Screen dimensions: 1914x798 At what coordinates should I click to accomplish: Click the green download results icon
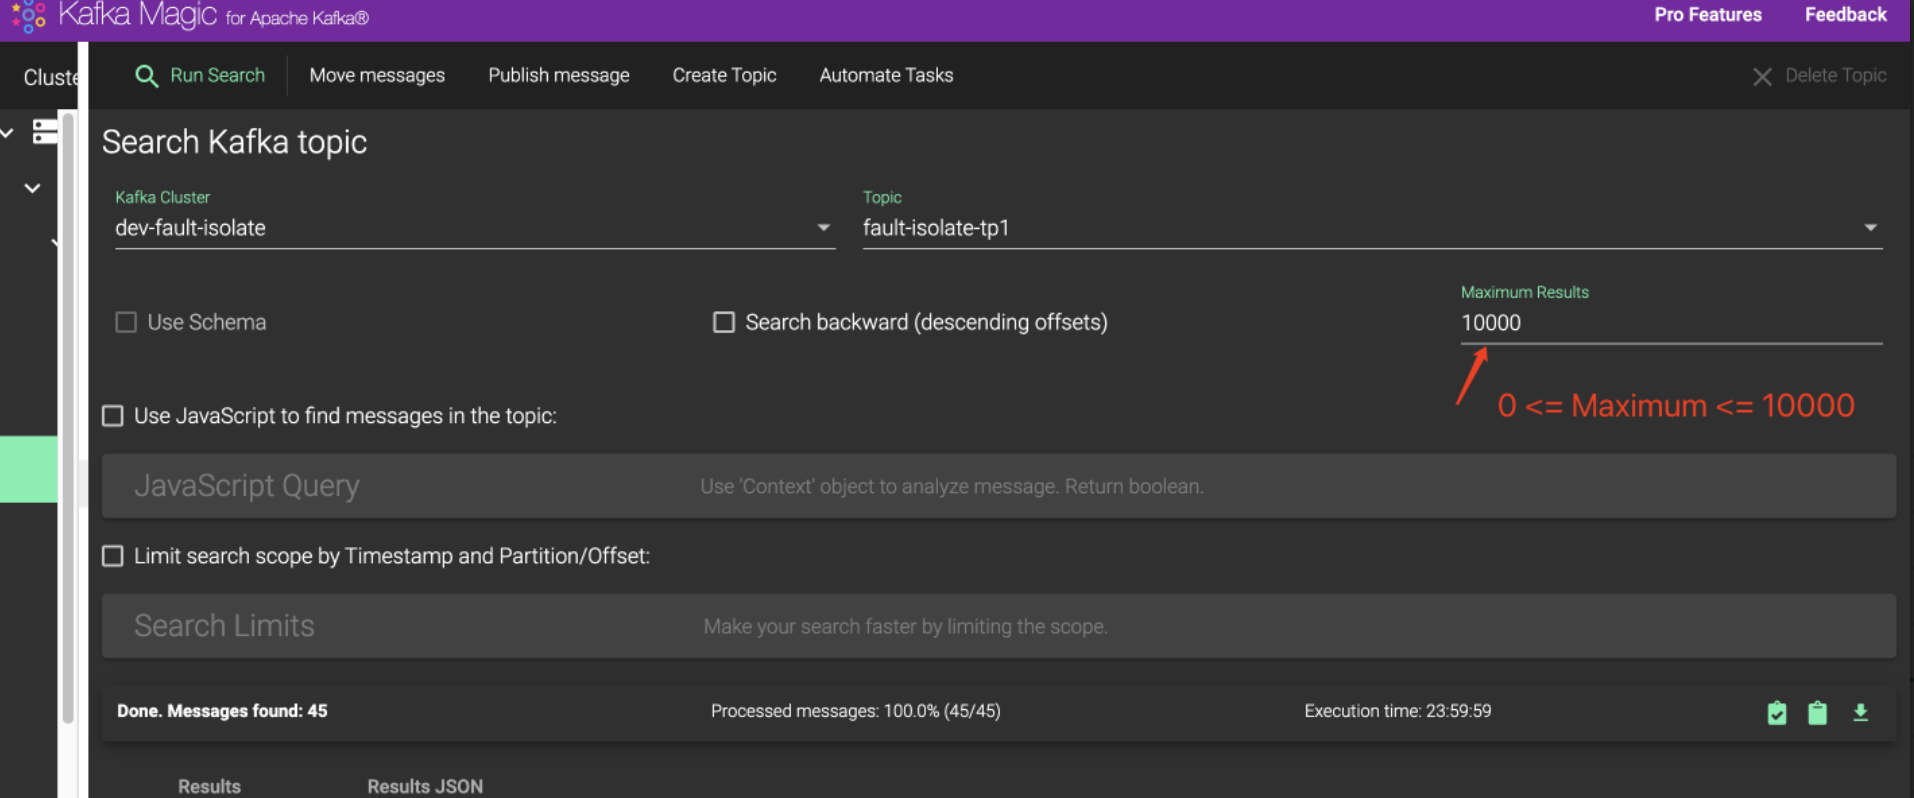(1860, 712)
